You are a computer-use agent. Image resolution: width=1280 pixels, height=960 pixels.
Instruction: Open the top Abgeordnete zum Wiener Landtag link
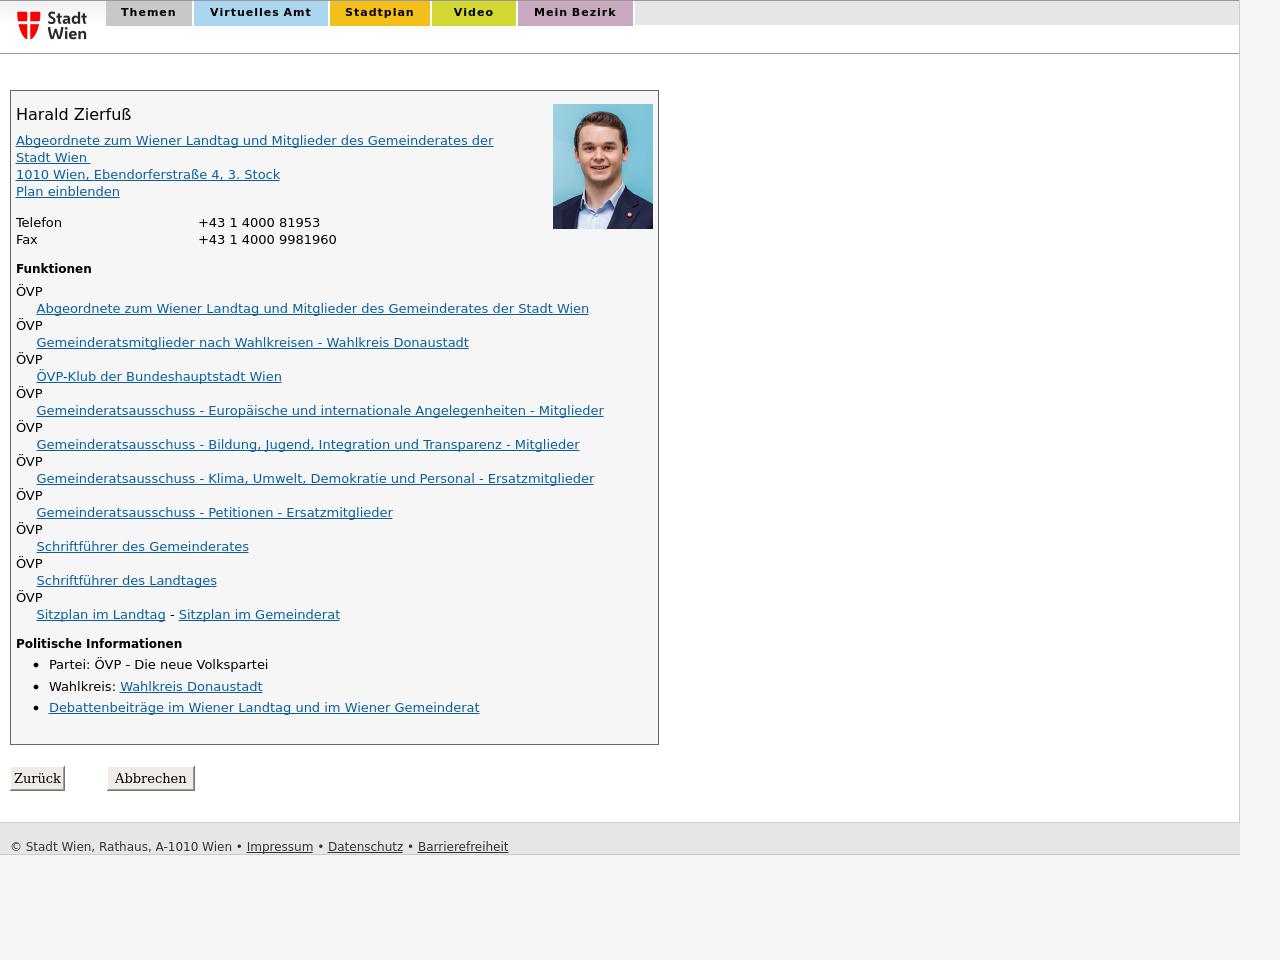[254, 149]
